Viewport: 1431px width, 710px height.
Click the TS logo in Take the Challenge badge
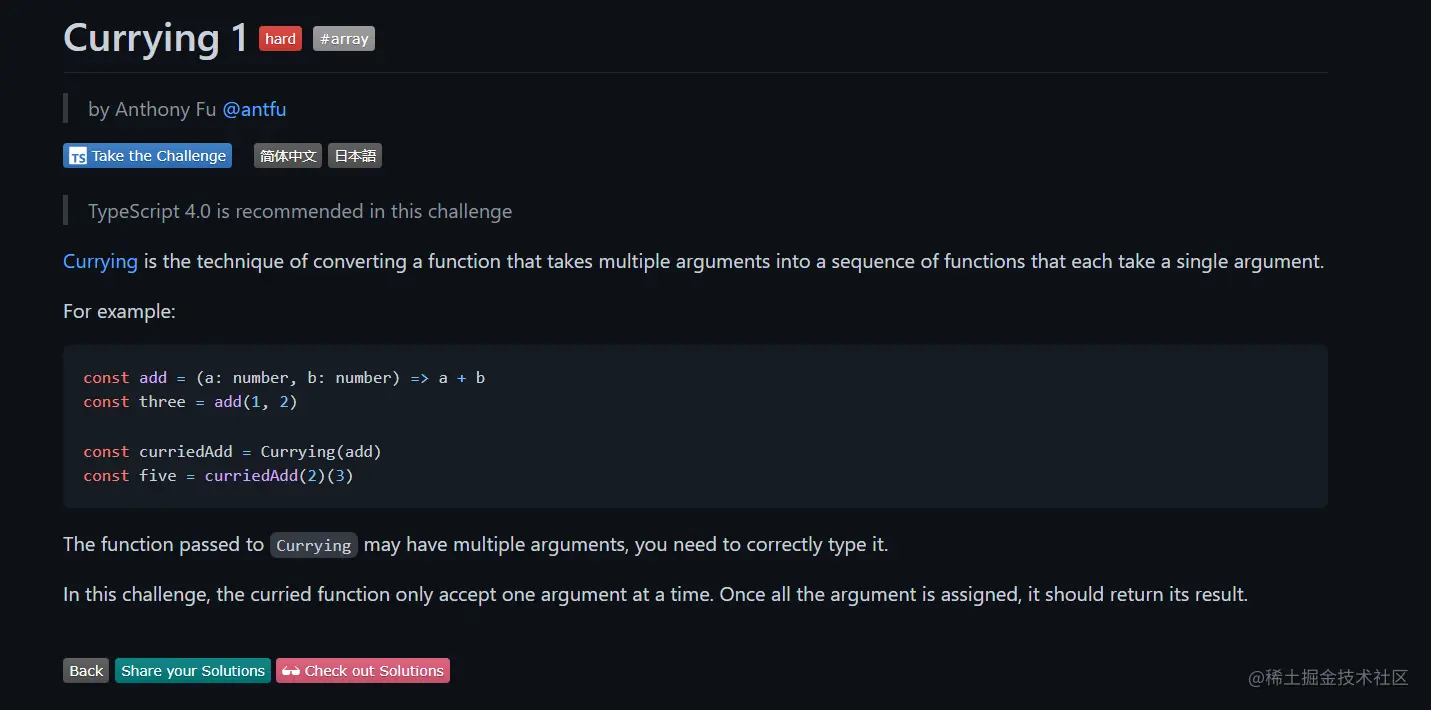pyautogui.click(x=77, y=156)
